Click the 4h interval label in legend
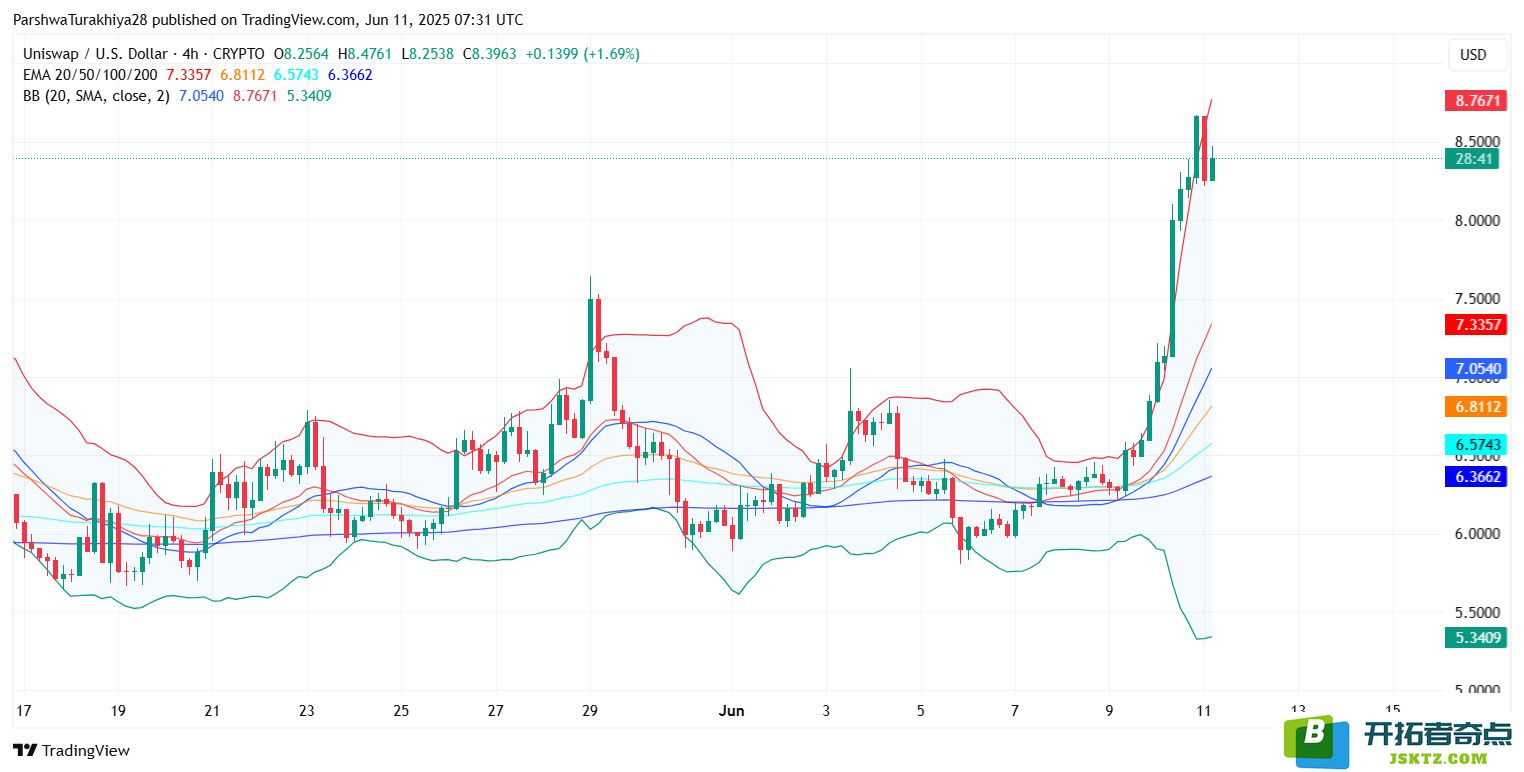This screenshot has height=772, width=1524. [x=191, y=54]
